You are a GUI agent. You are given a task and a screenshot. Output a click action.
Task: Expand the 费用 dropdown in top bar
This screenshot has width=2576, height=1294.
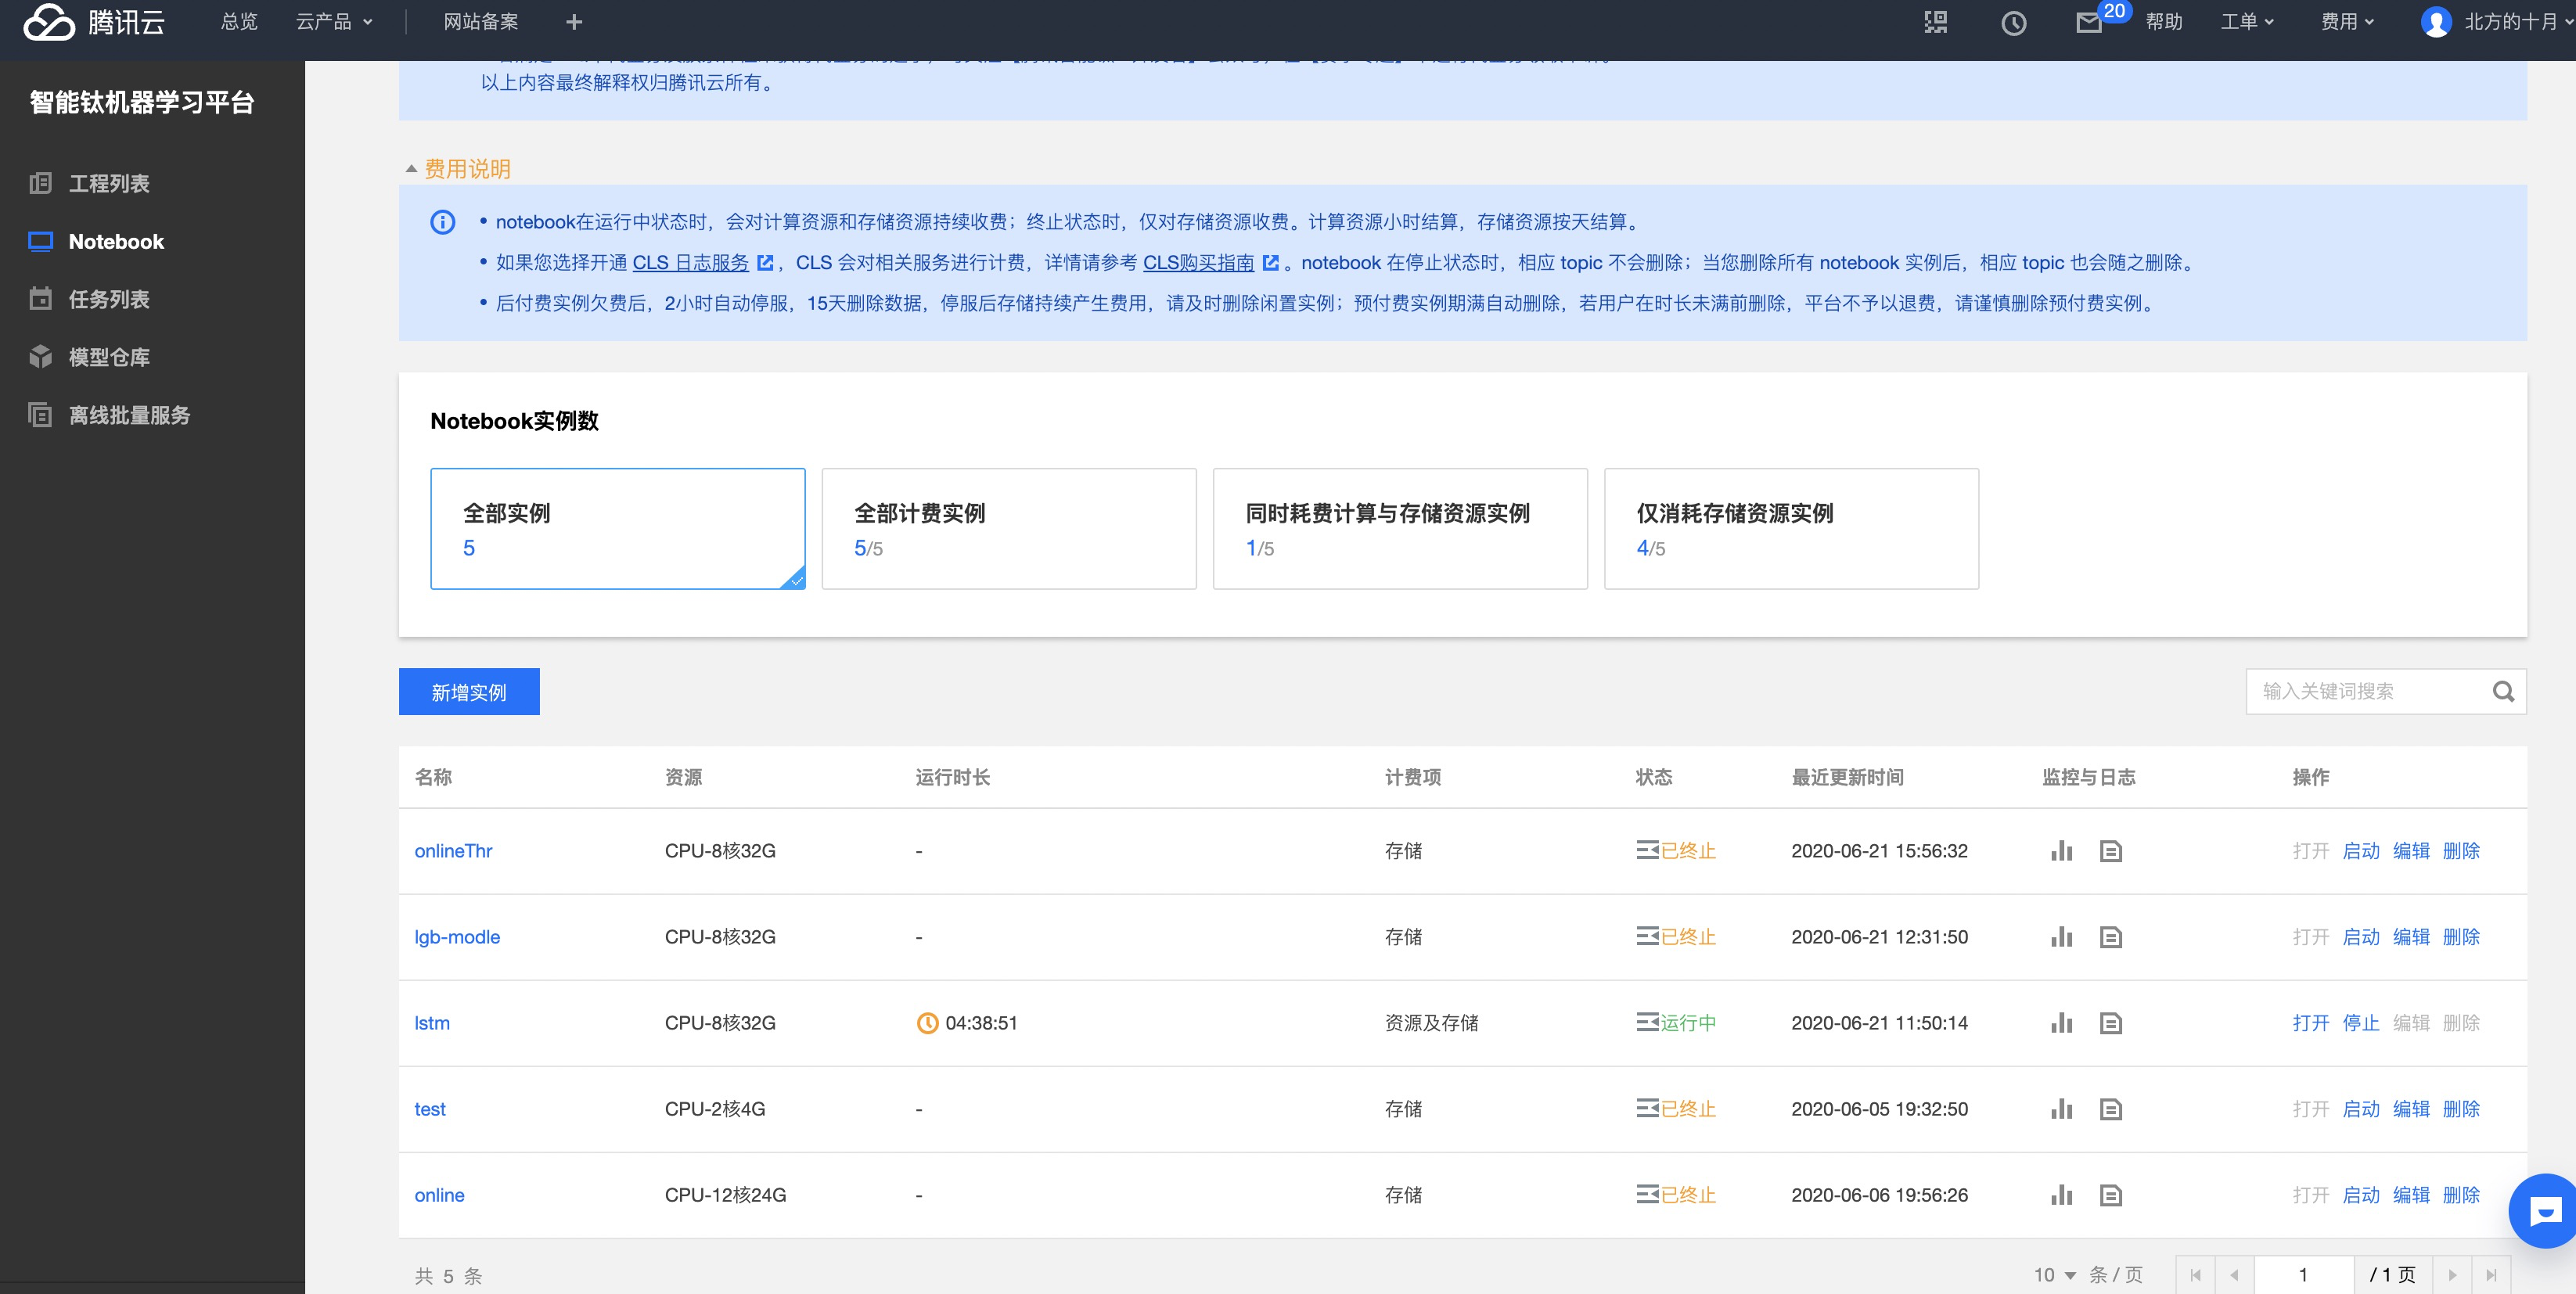coord(2347,22)
